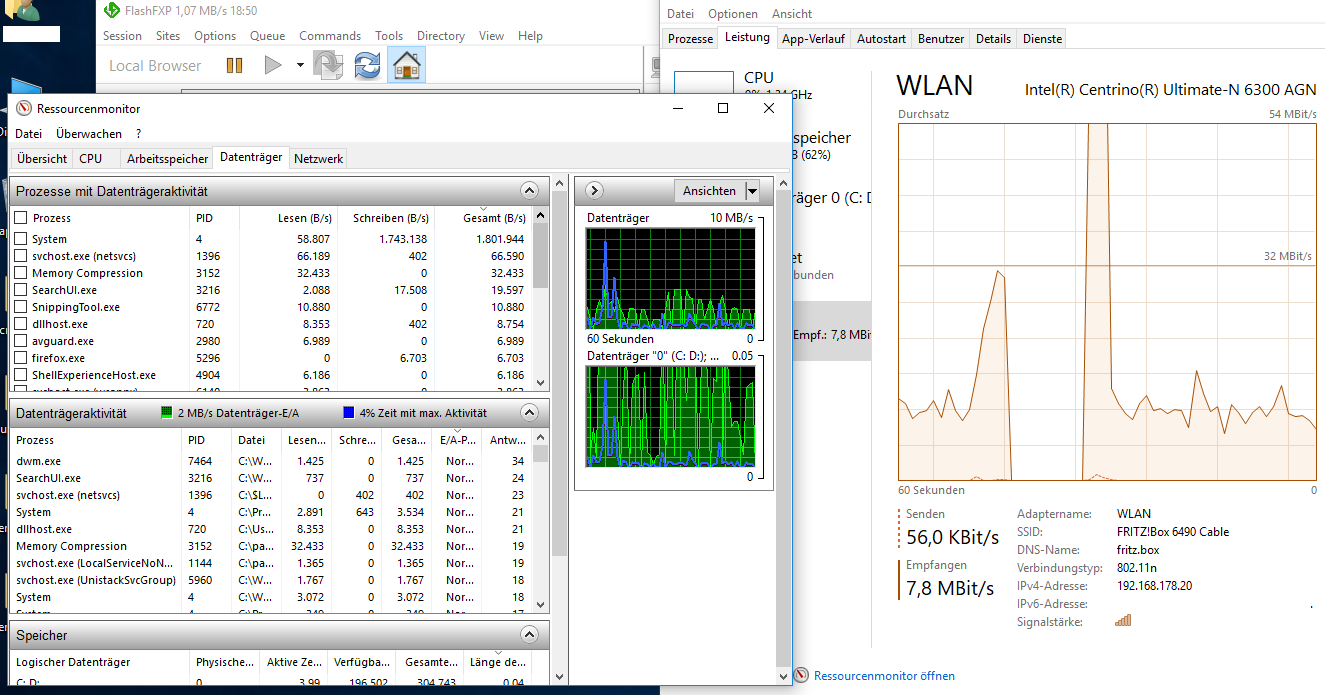Tick the checkbox in the Prozess column header
Viewport: 1325px width, 695px height.
coord(20,218)
